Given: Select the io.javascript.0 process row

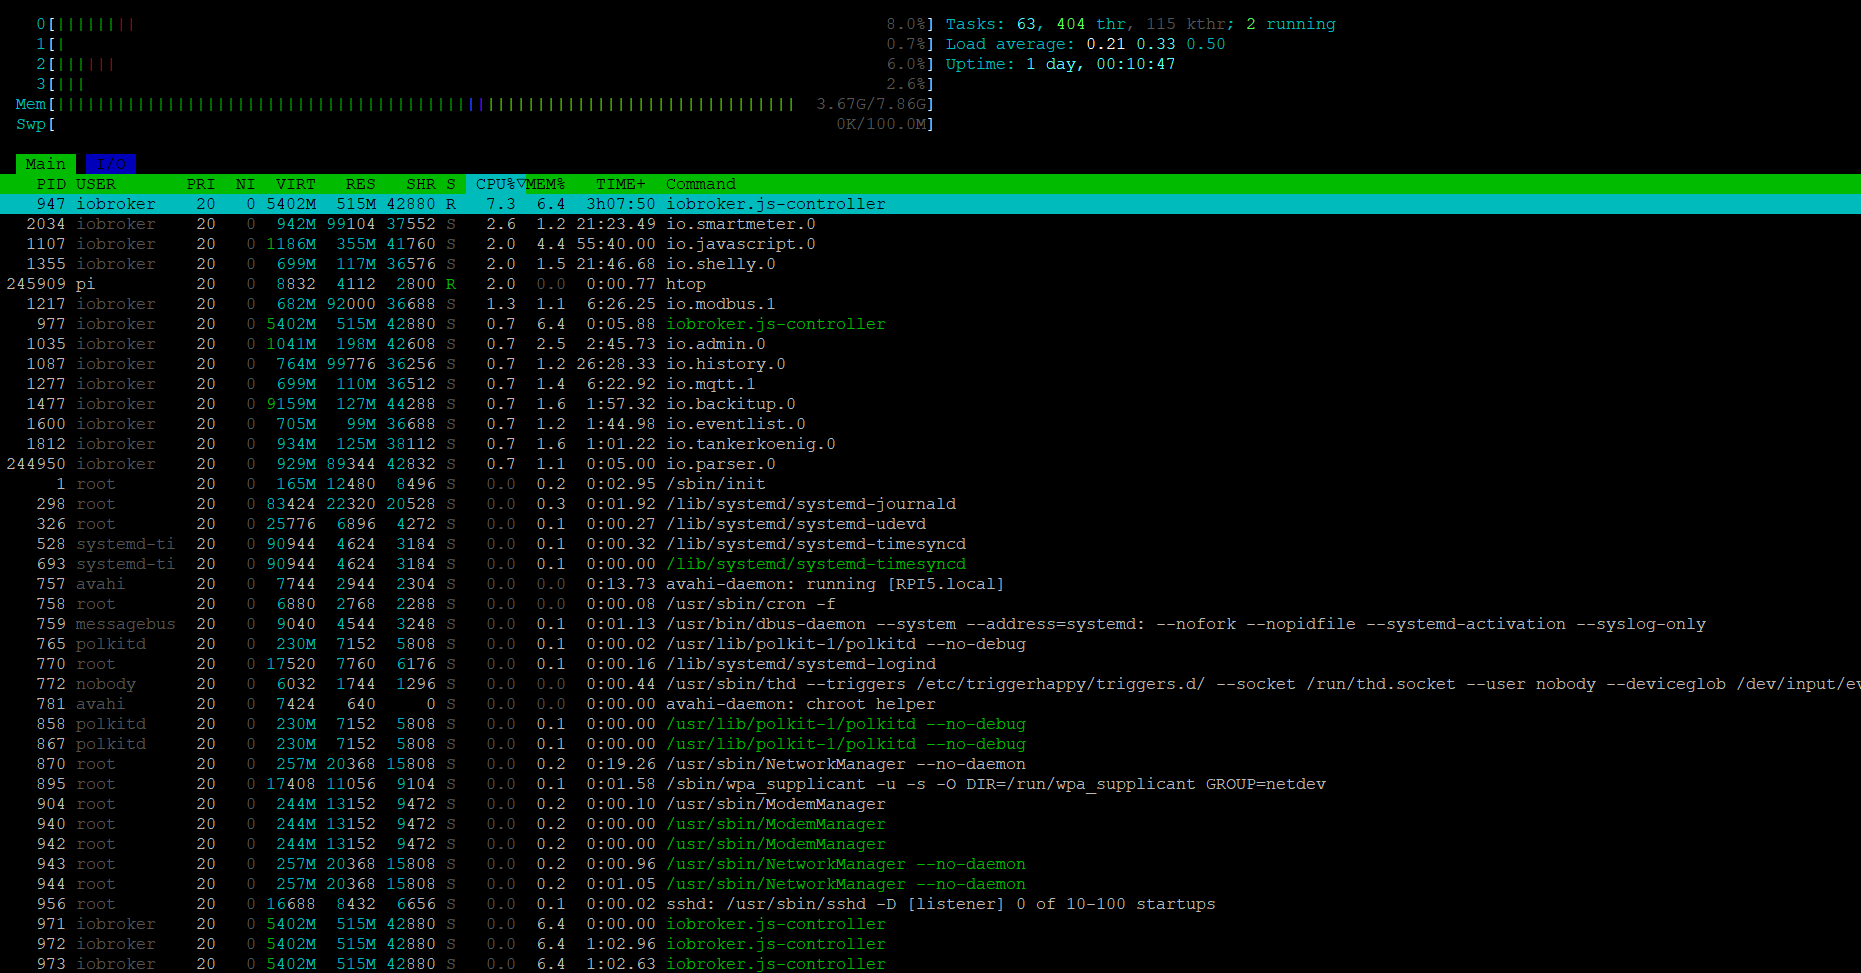Looking at the screenshot, I should [x=930, y=244].
